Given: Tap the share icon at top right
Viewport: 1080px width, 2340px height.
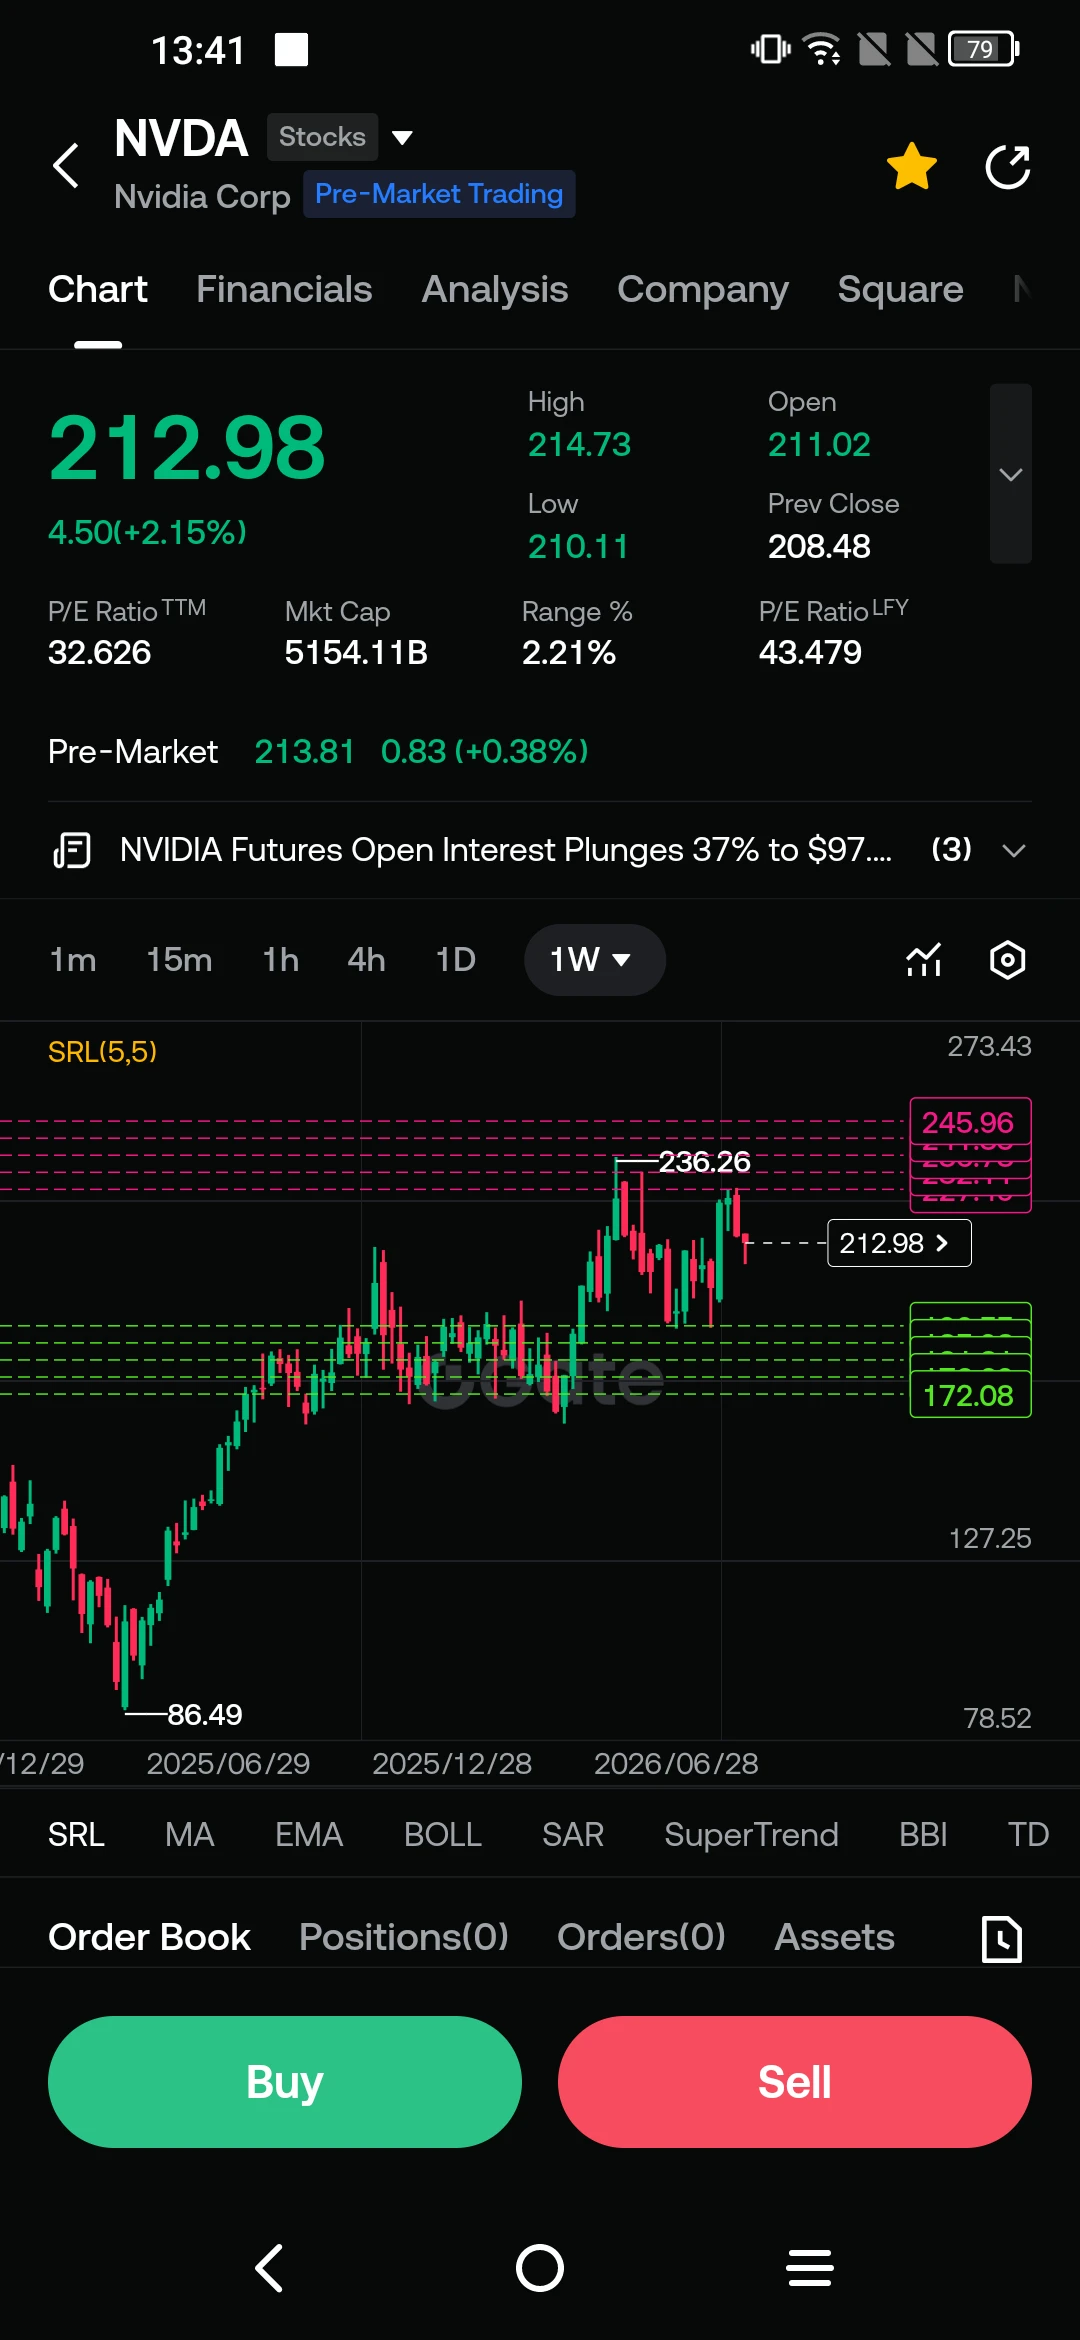Looking at the screenshot, I should tap(1008, 166).
